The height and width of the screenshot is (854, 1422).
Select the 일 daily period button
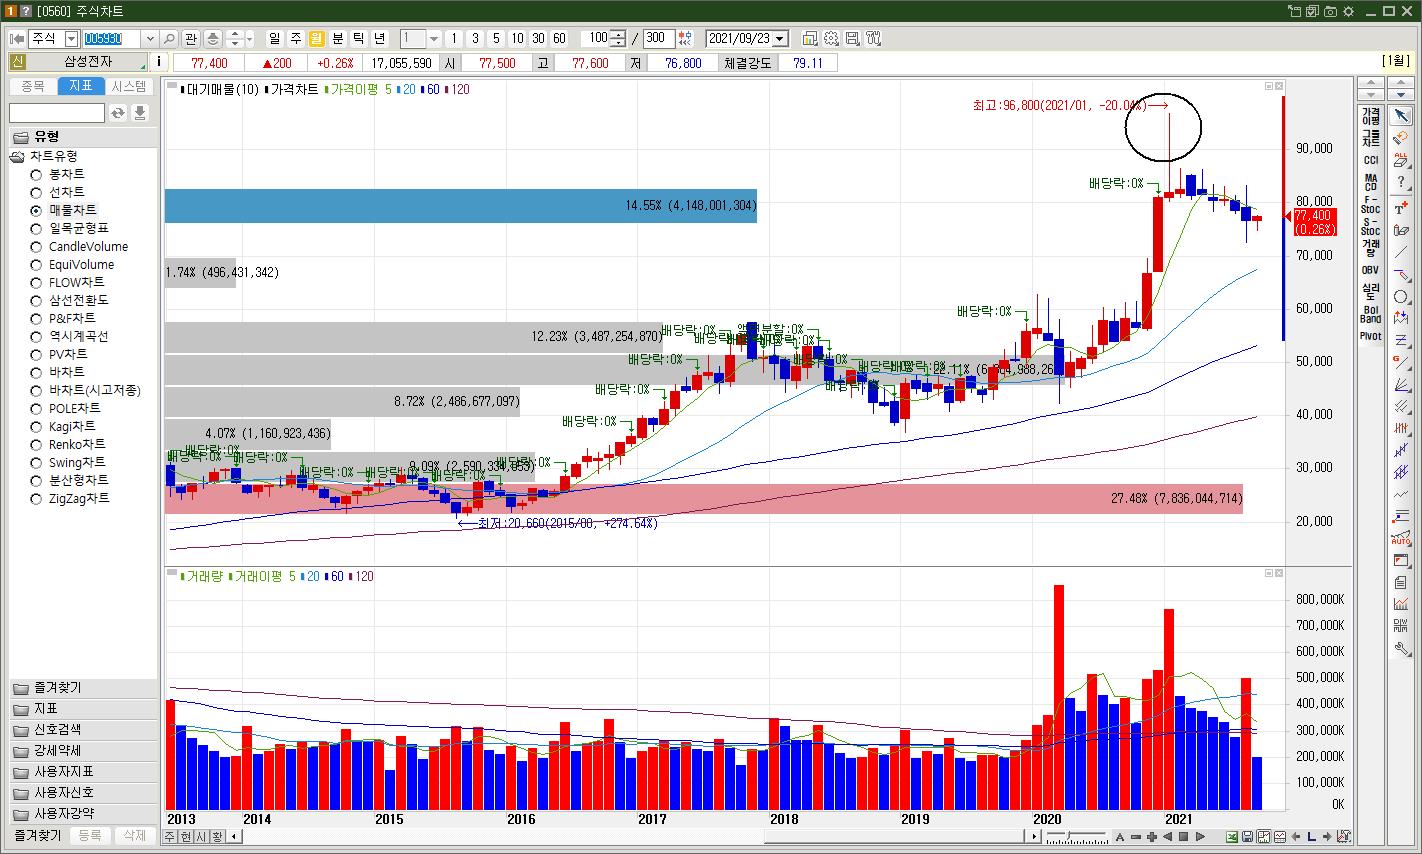pyautogui.click(x=274, y=39)
